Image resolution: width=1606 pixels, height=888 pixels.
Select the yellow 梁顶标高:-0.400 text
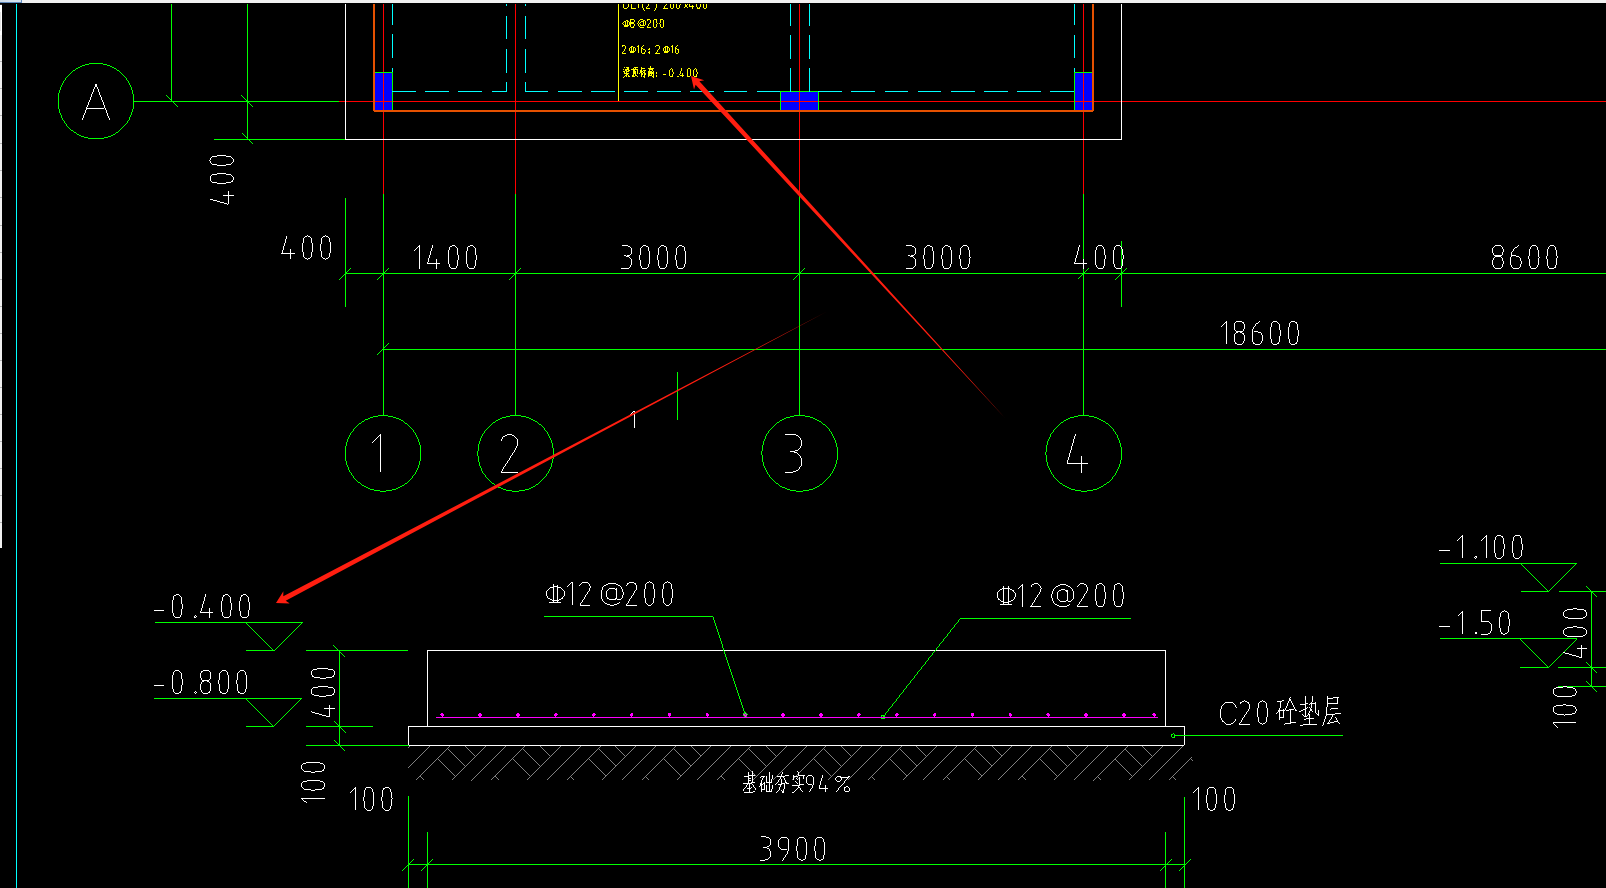[x=660, y=73]
